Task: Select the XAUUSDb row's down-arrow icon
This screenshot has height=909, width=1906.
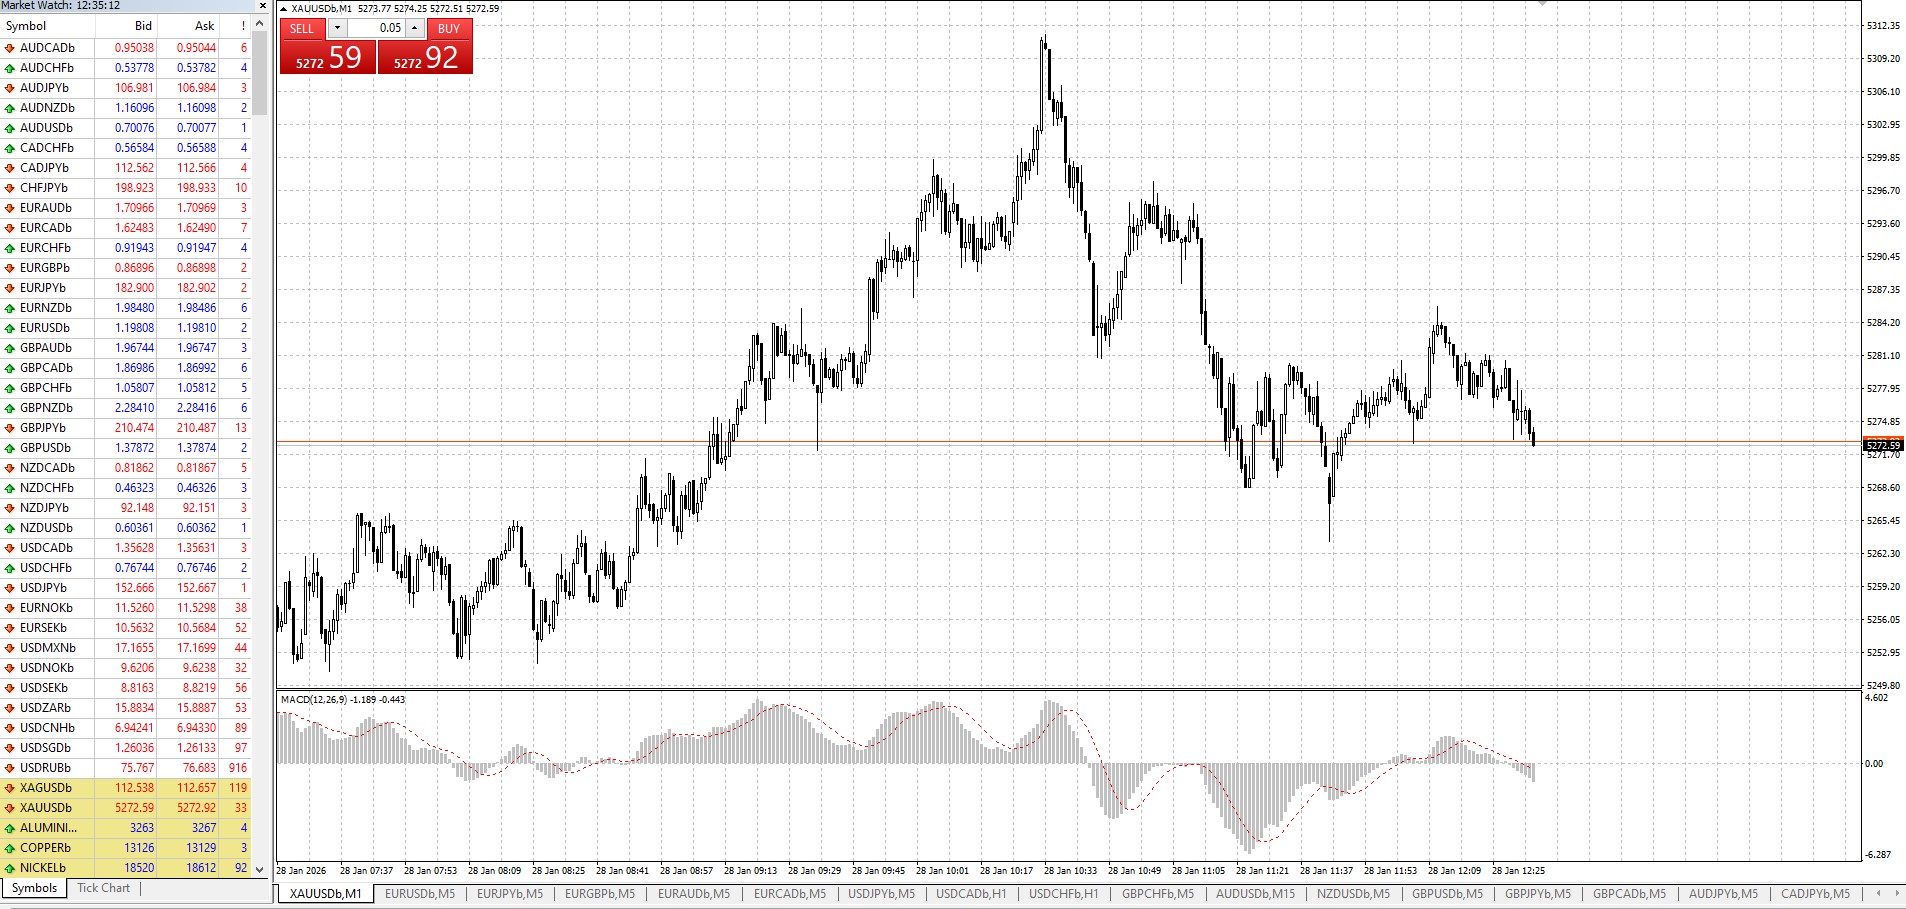Action: [10, 808]
